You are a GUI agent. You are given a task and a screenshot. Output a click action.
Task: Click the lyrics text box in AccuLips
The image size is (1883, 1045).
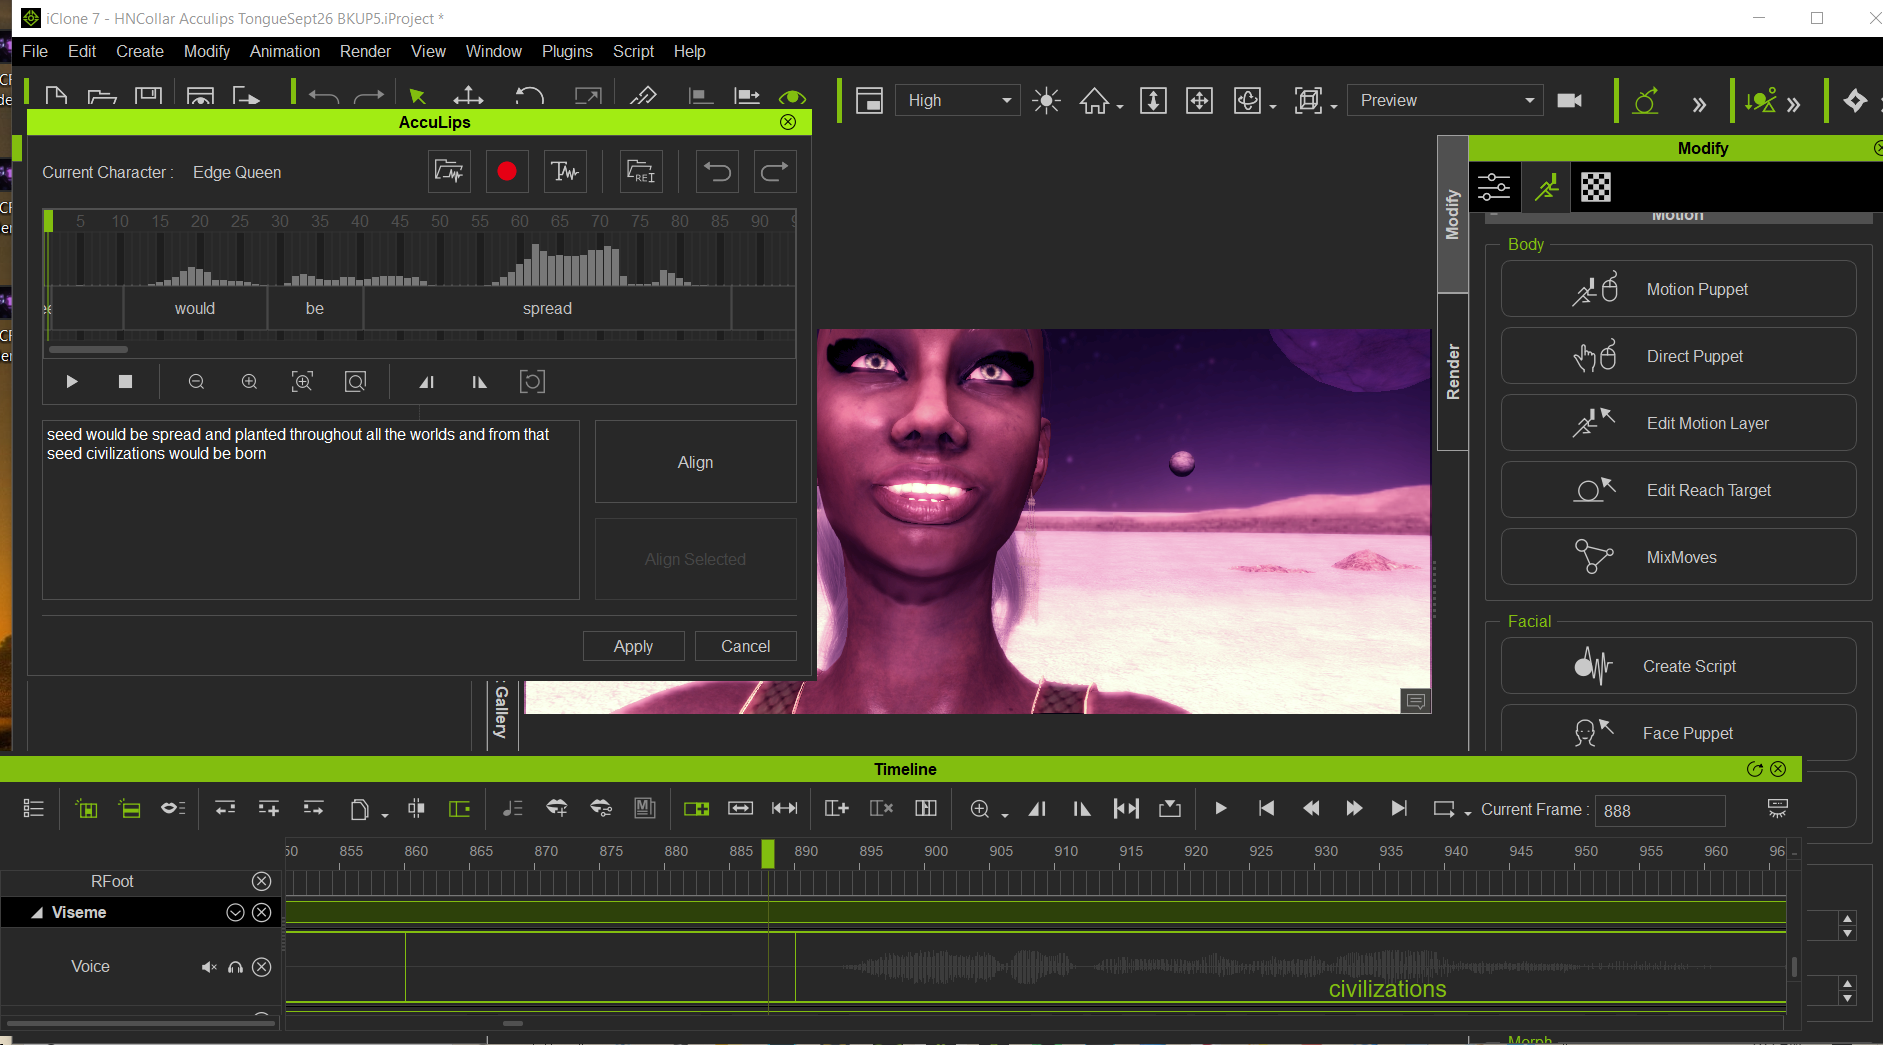[x=311, y=510]
